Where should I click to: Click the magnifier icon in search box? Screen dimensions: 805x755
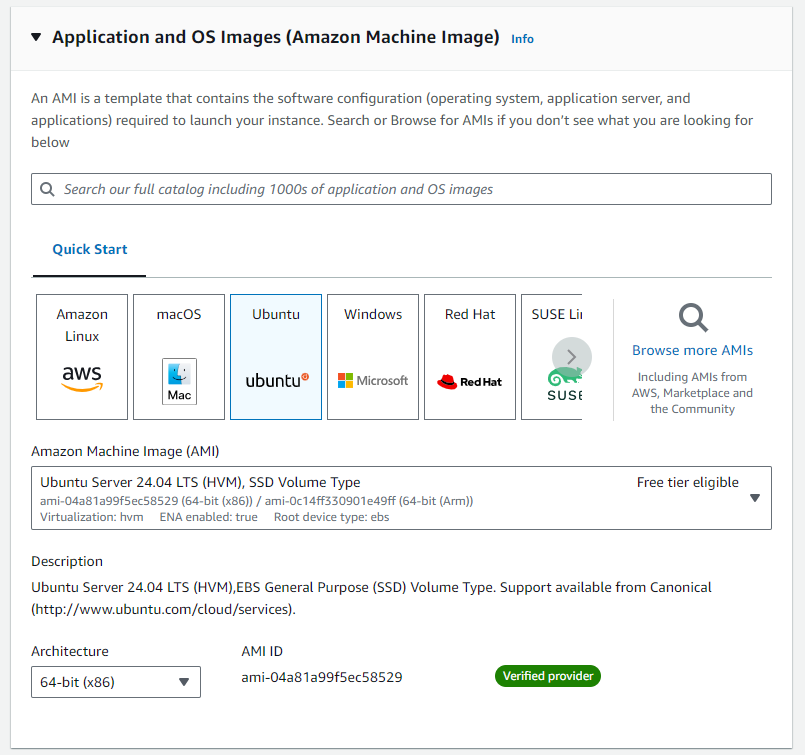(x=47, y=189)
